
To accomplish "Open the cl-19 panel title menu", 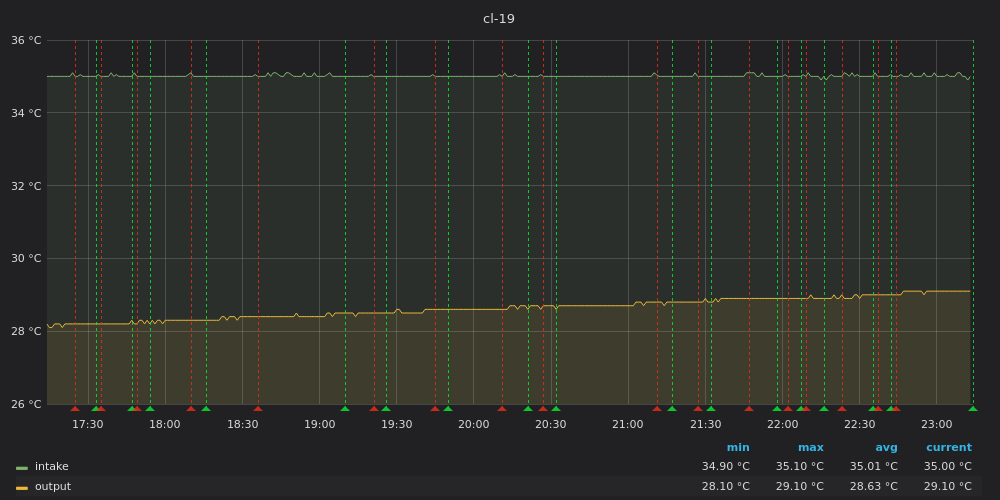I will coord(499,19).
